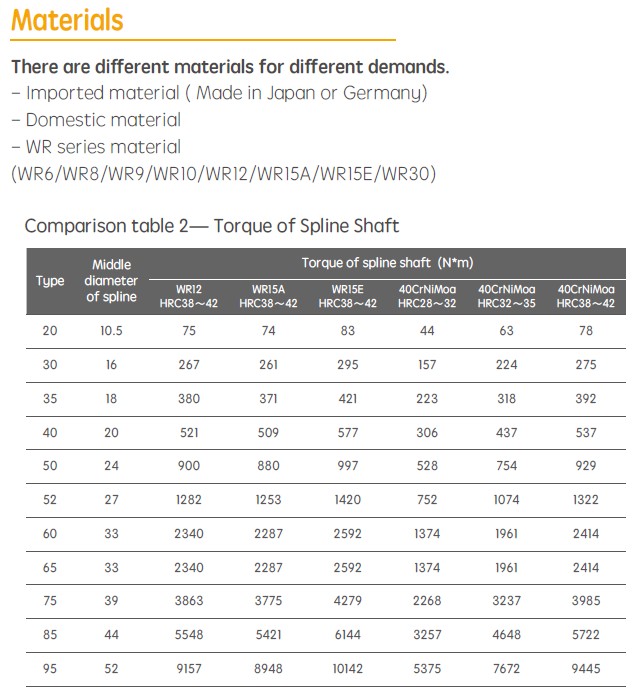
Task: Click the WR15A HRC38~42 column header
Action: pyautogui.click(x=268, y=296)
